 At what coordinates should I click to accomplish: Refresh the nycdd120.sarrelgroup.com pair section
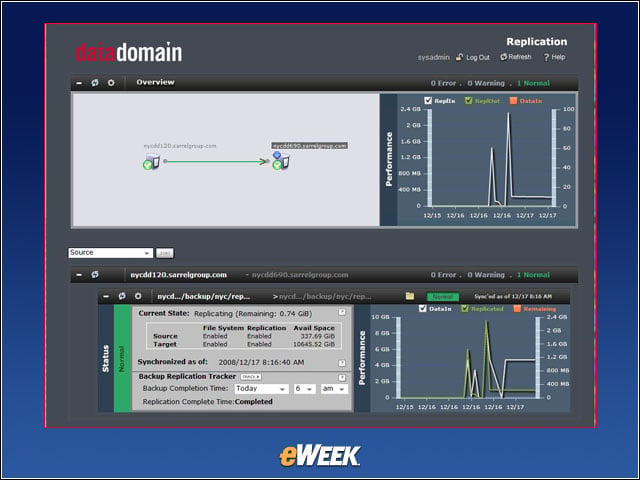95,275
